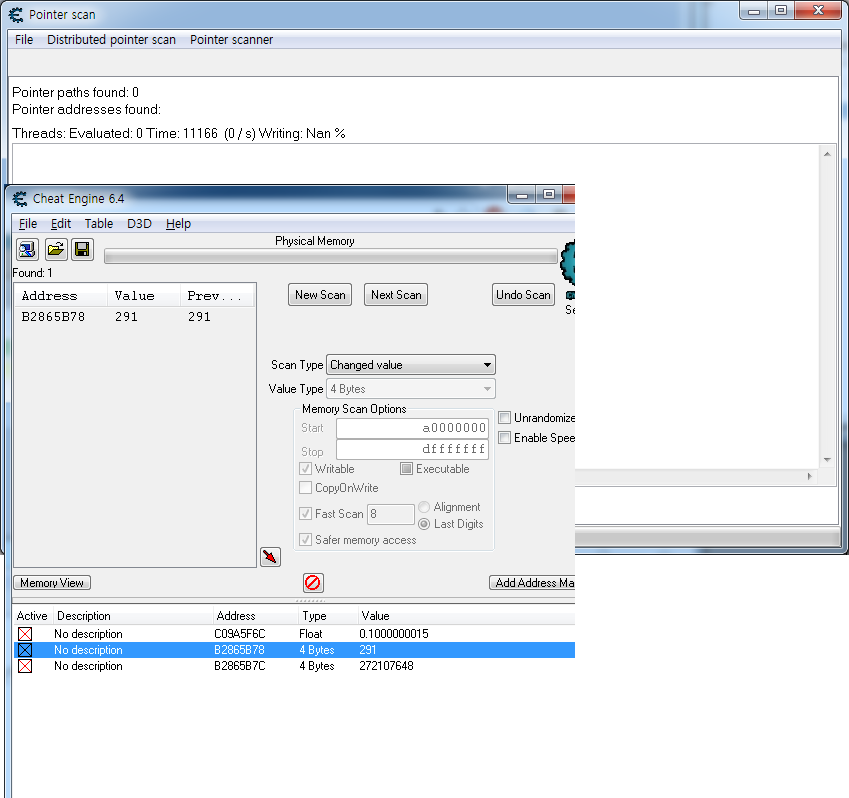The height and width of the screenshot is (798, 849).
Task: Click the Undo Scan button
Action: pyautogui.click(x=523, y=295)
